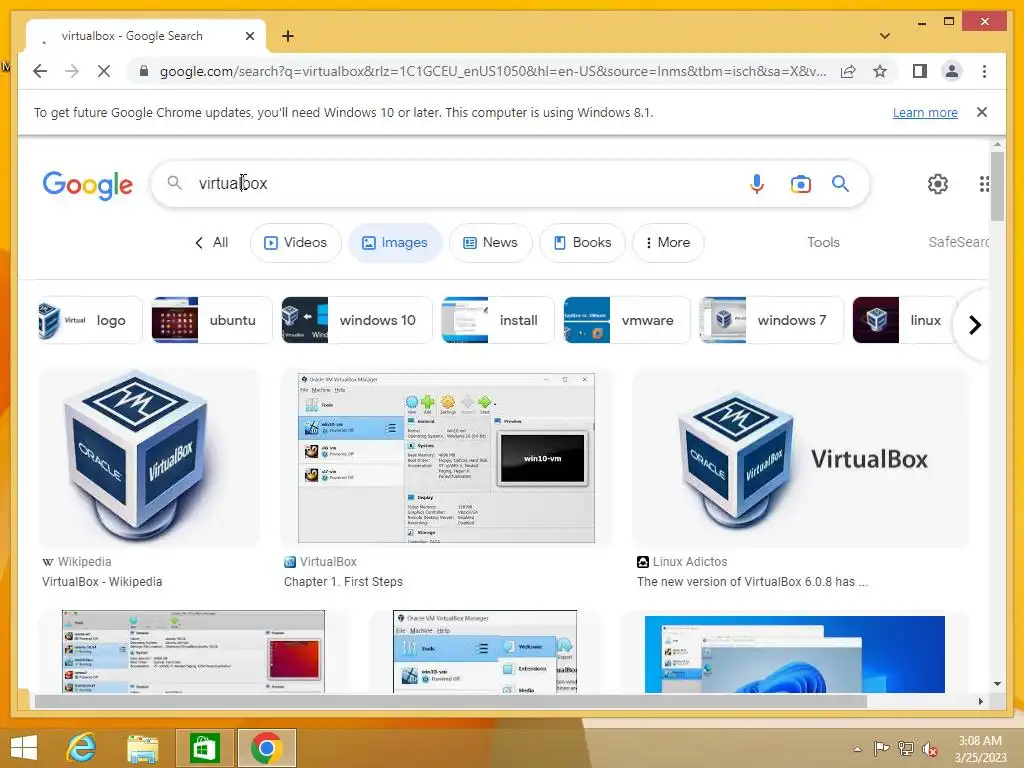Click the horizontal scrollbar at bottom
The image size is (1024, 768).
pos(451,701)
